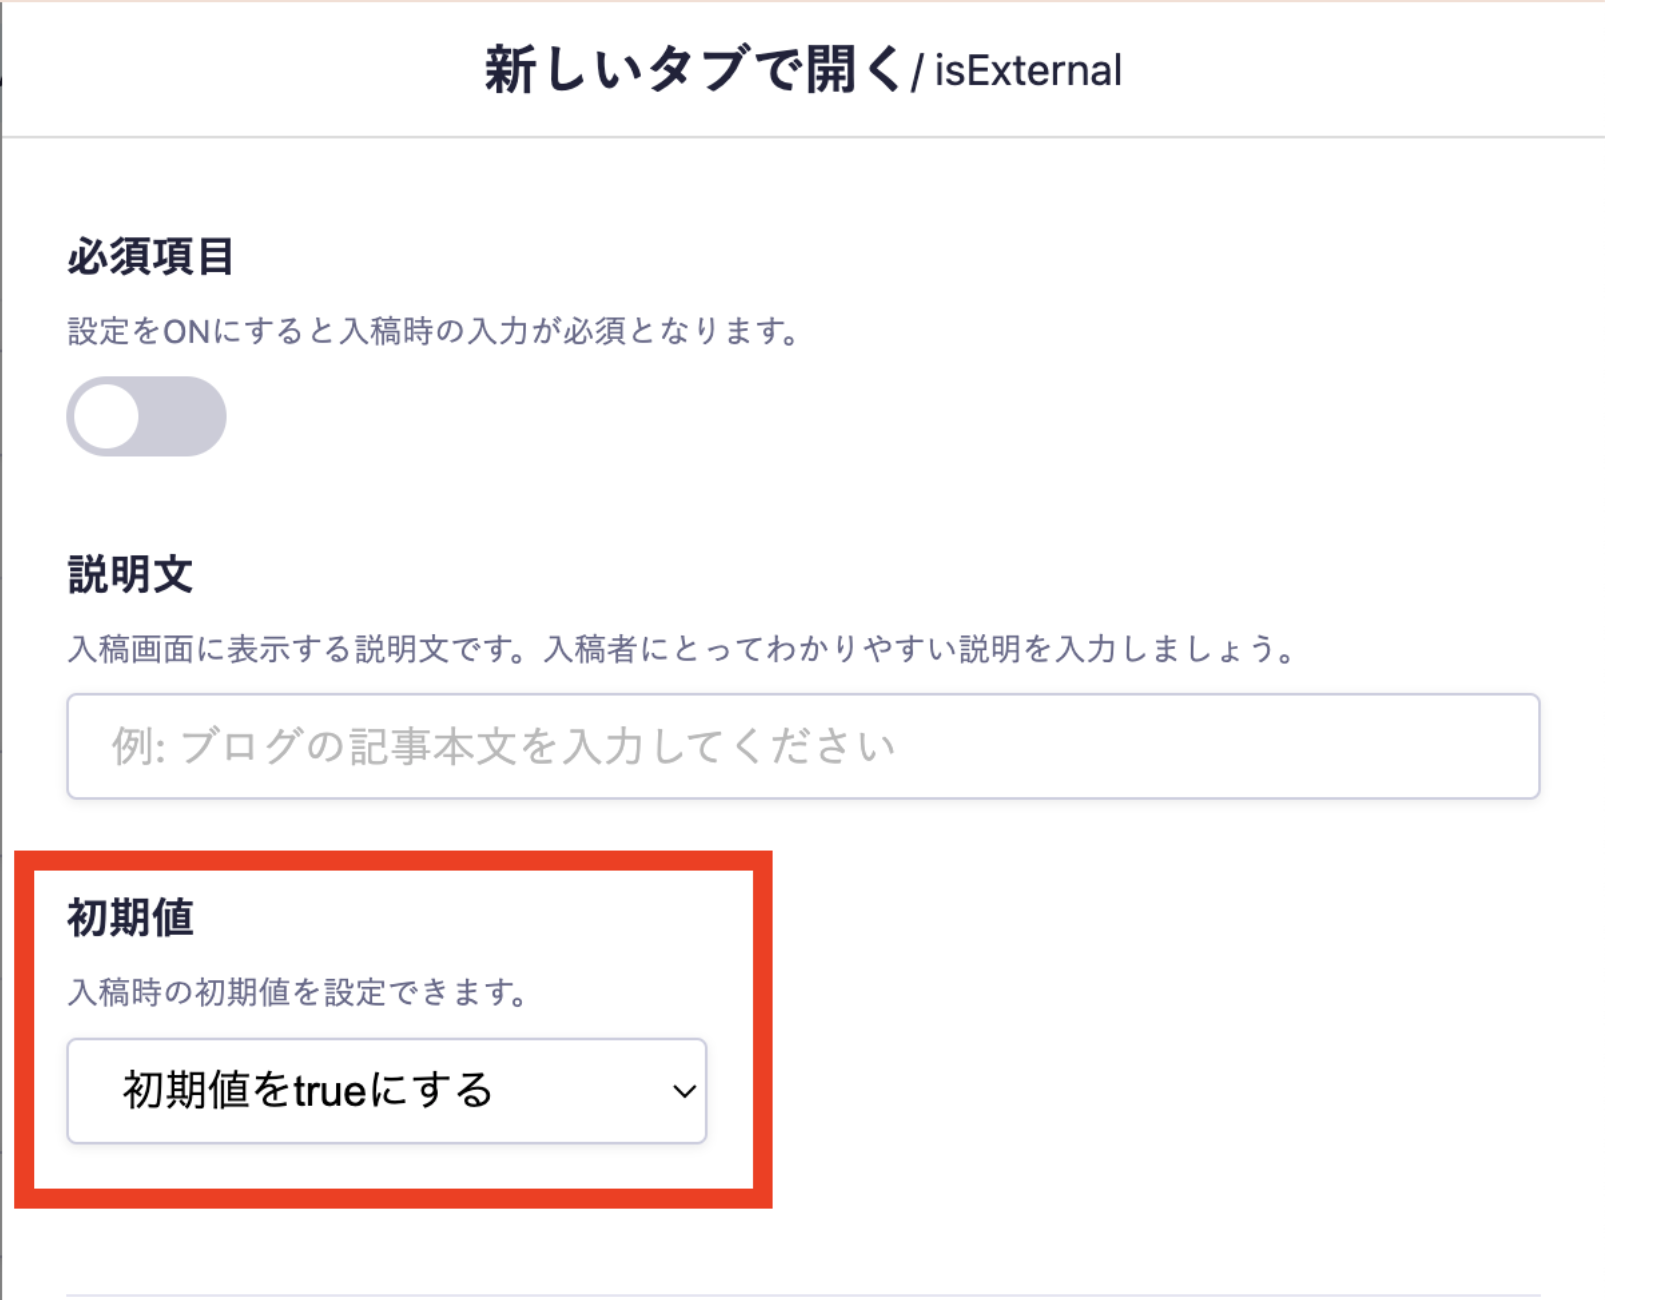Open the 初期値 dropdown
This screenshot has height=1300, width=1654.
click(x=386, y=1090)
